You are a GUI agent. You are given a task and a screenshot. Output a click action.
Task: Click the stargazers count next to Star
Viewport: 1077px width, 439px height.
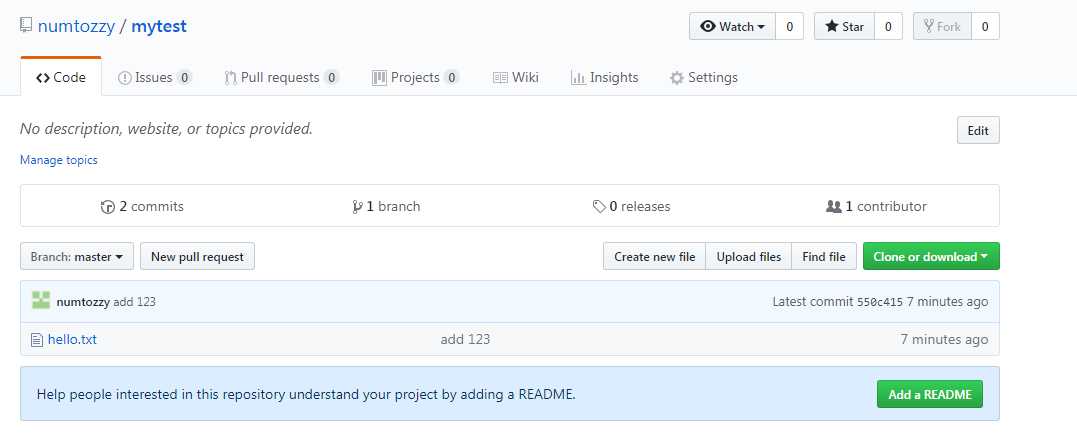pyautogui.click(x=888, y=27)
